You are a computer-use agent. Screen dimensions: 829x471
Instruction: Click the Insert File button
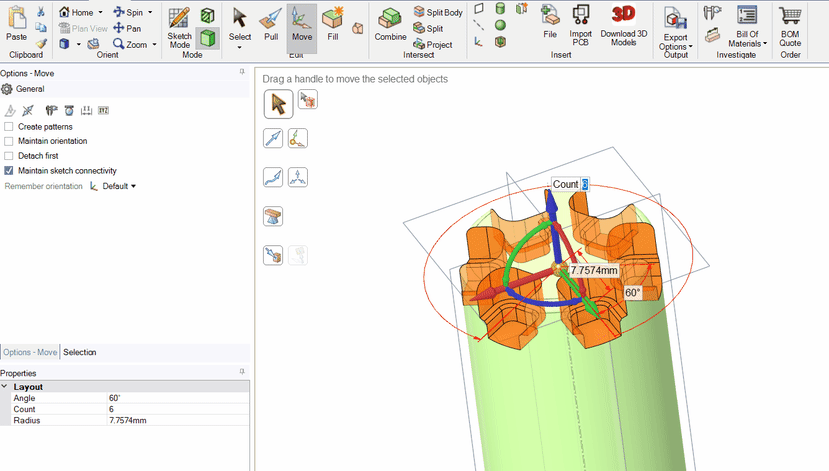point(550,22)
